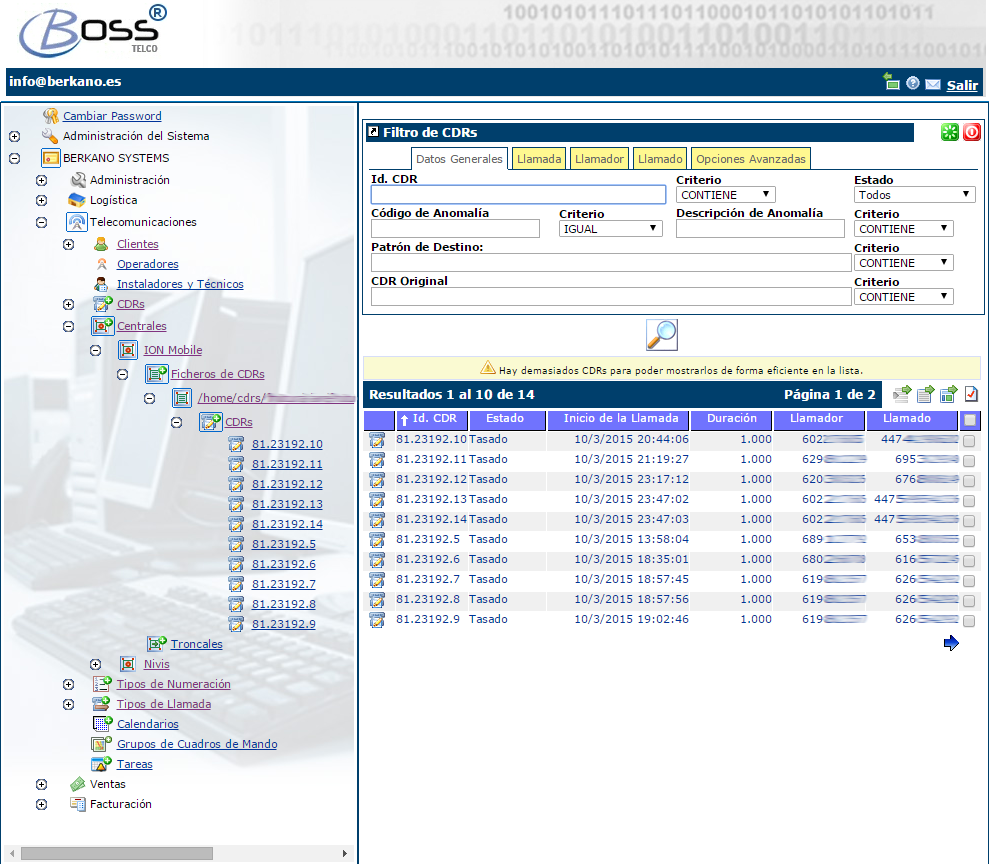Click the detail icon beside CDR 81.23192.10 row
The height and width of the screenshot is (864, 989).
(x=377, y=440)
